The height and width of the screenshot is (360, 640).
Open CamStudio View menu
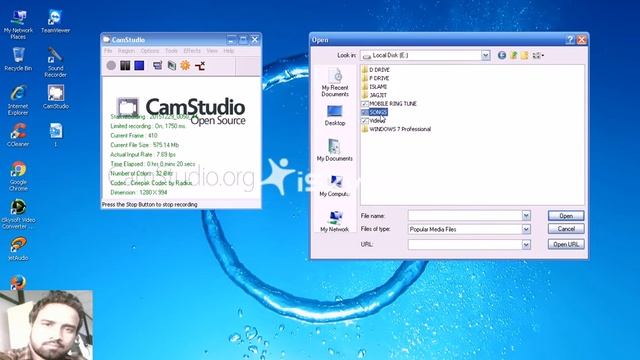pyautogui.click(x=212, y=51)
